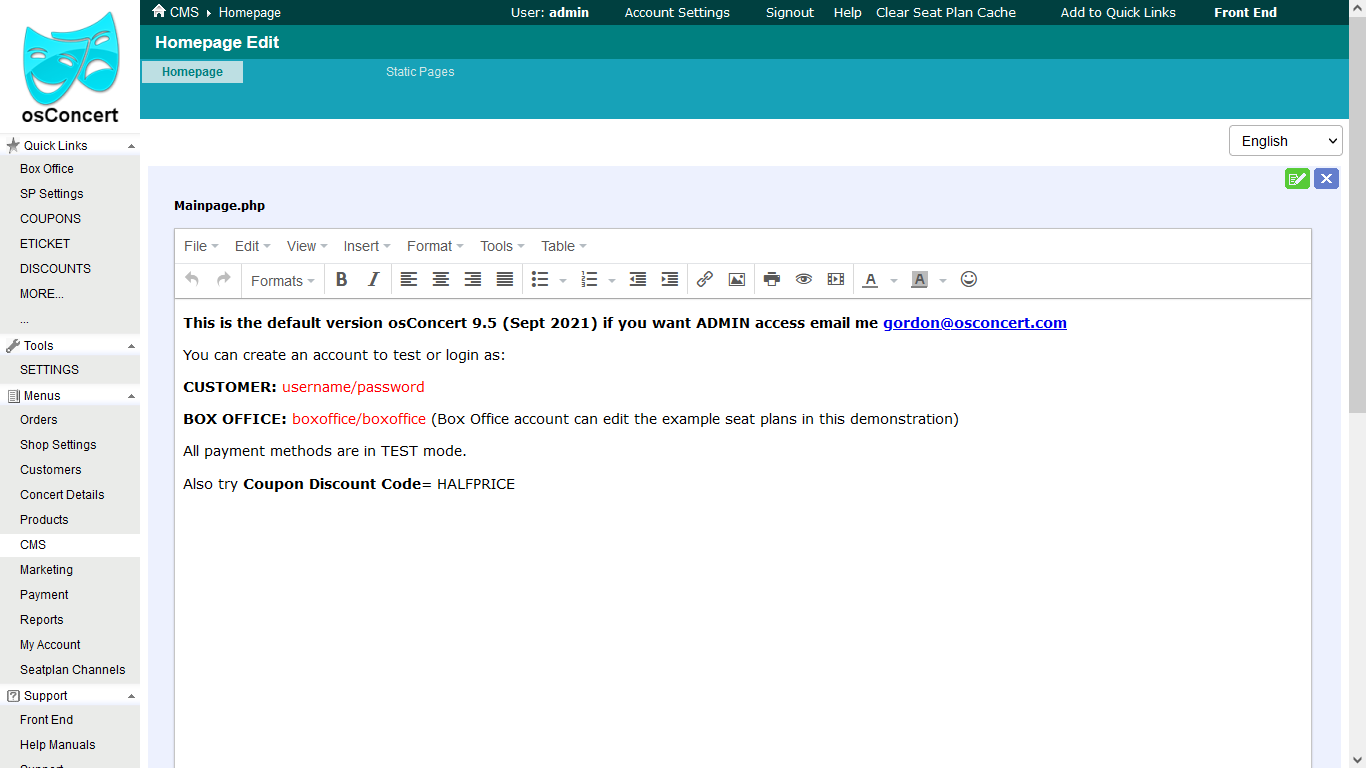Viewport: 1366px width, 768px height.
Task: Click Clear Seat Plan Cache in top bar
Action: pos(945,12)
